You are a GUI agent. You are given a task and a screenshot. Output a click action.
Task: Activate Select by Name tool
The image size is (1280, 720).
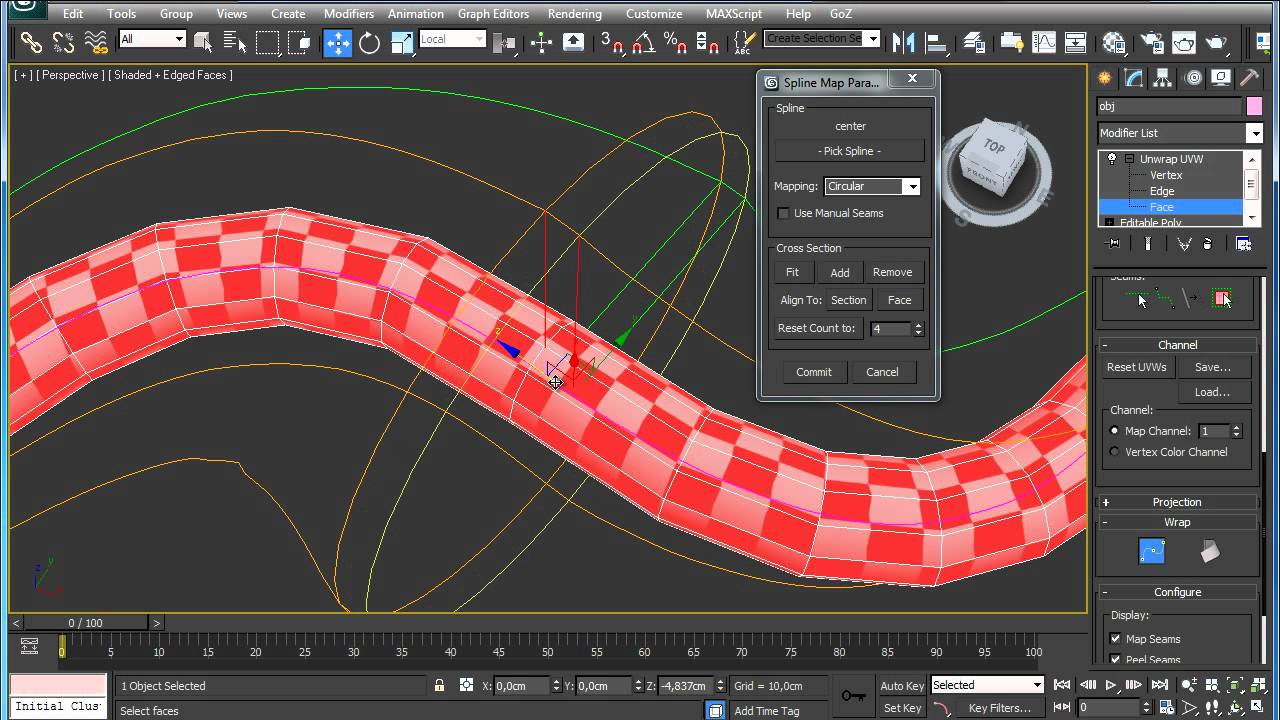point(235,42)
